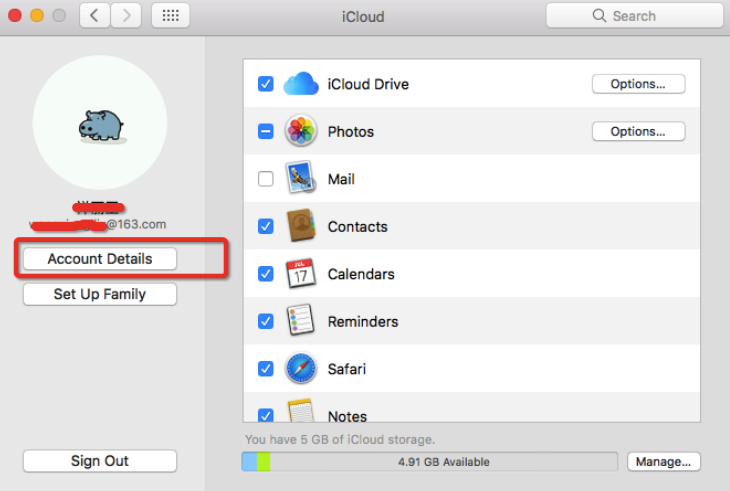Open Options for Photos

pos(638,131)
